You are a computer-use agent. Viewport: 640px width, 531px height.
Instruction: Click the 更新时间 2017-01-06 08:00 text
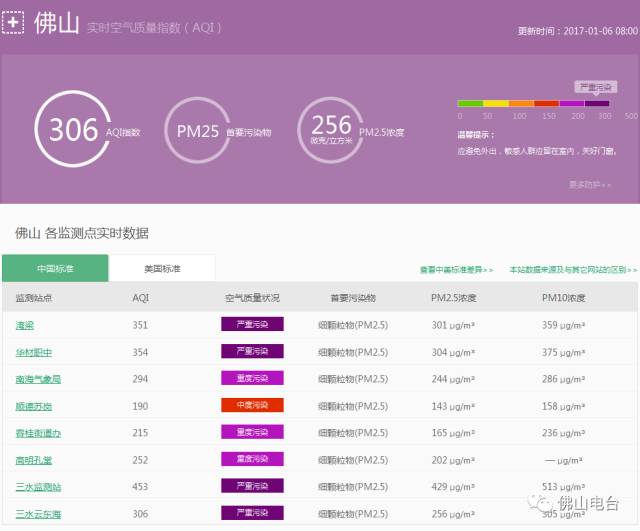(578, 31)
